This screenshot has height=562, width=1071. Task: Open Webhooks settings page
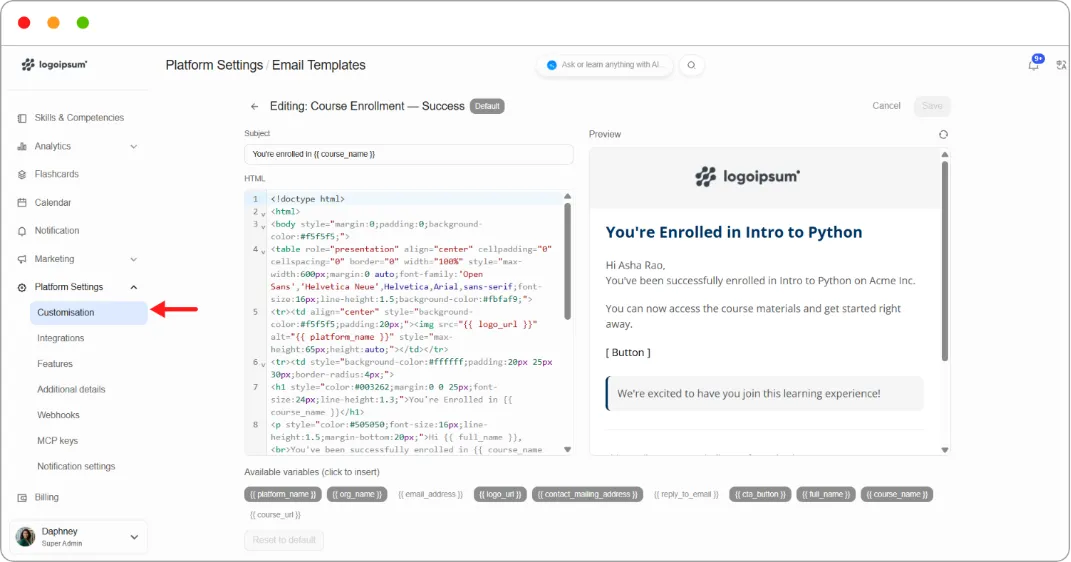58,415
